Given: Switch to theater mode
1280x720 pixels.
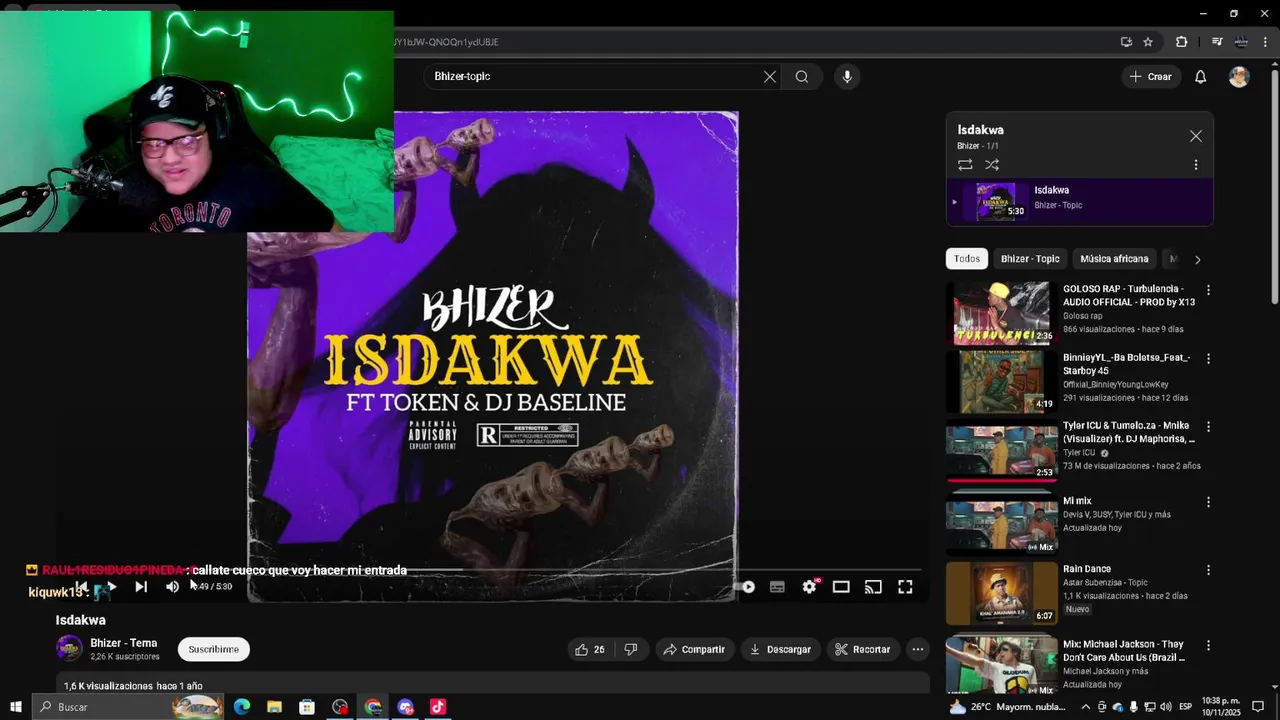Looking at the screenshot, I should click(x=841, y=587).
